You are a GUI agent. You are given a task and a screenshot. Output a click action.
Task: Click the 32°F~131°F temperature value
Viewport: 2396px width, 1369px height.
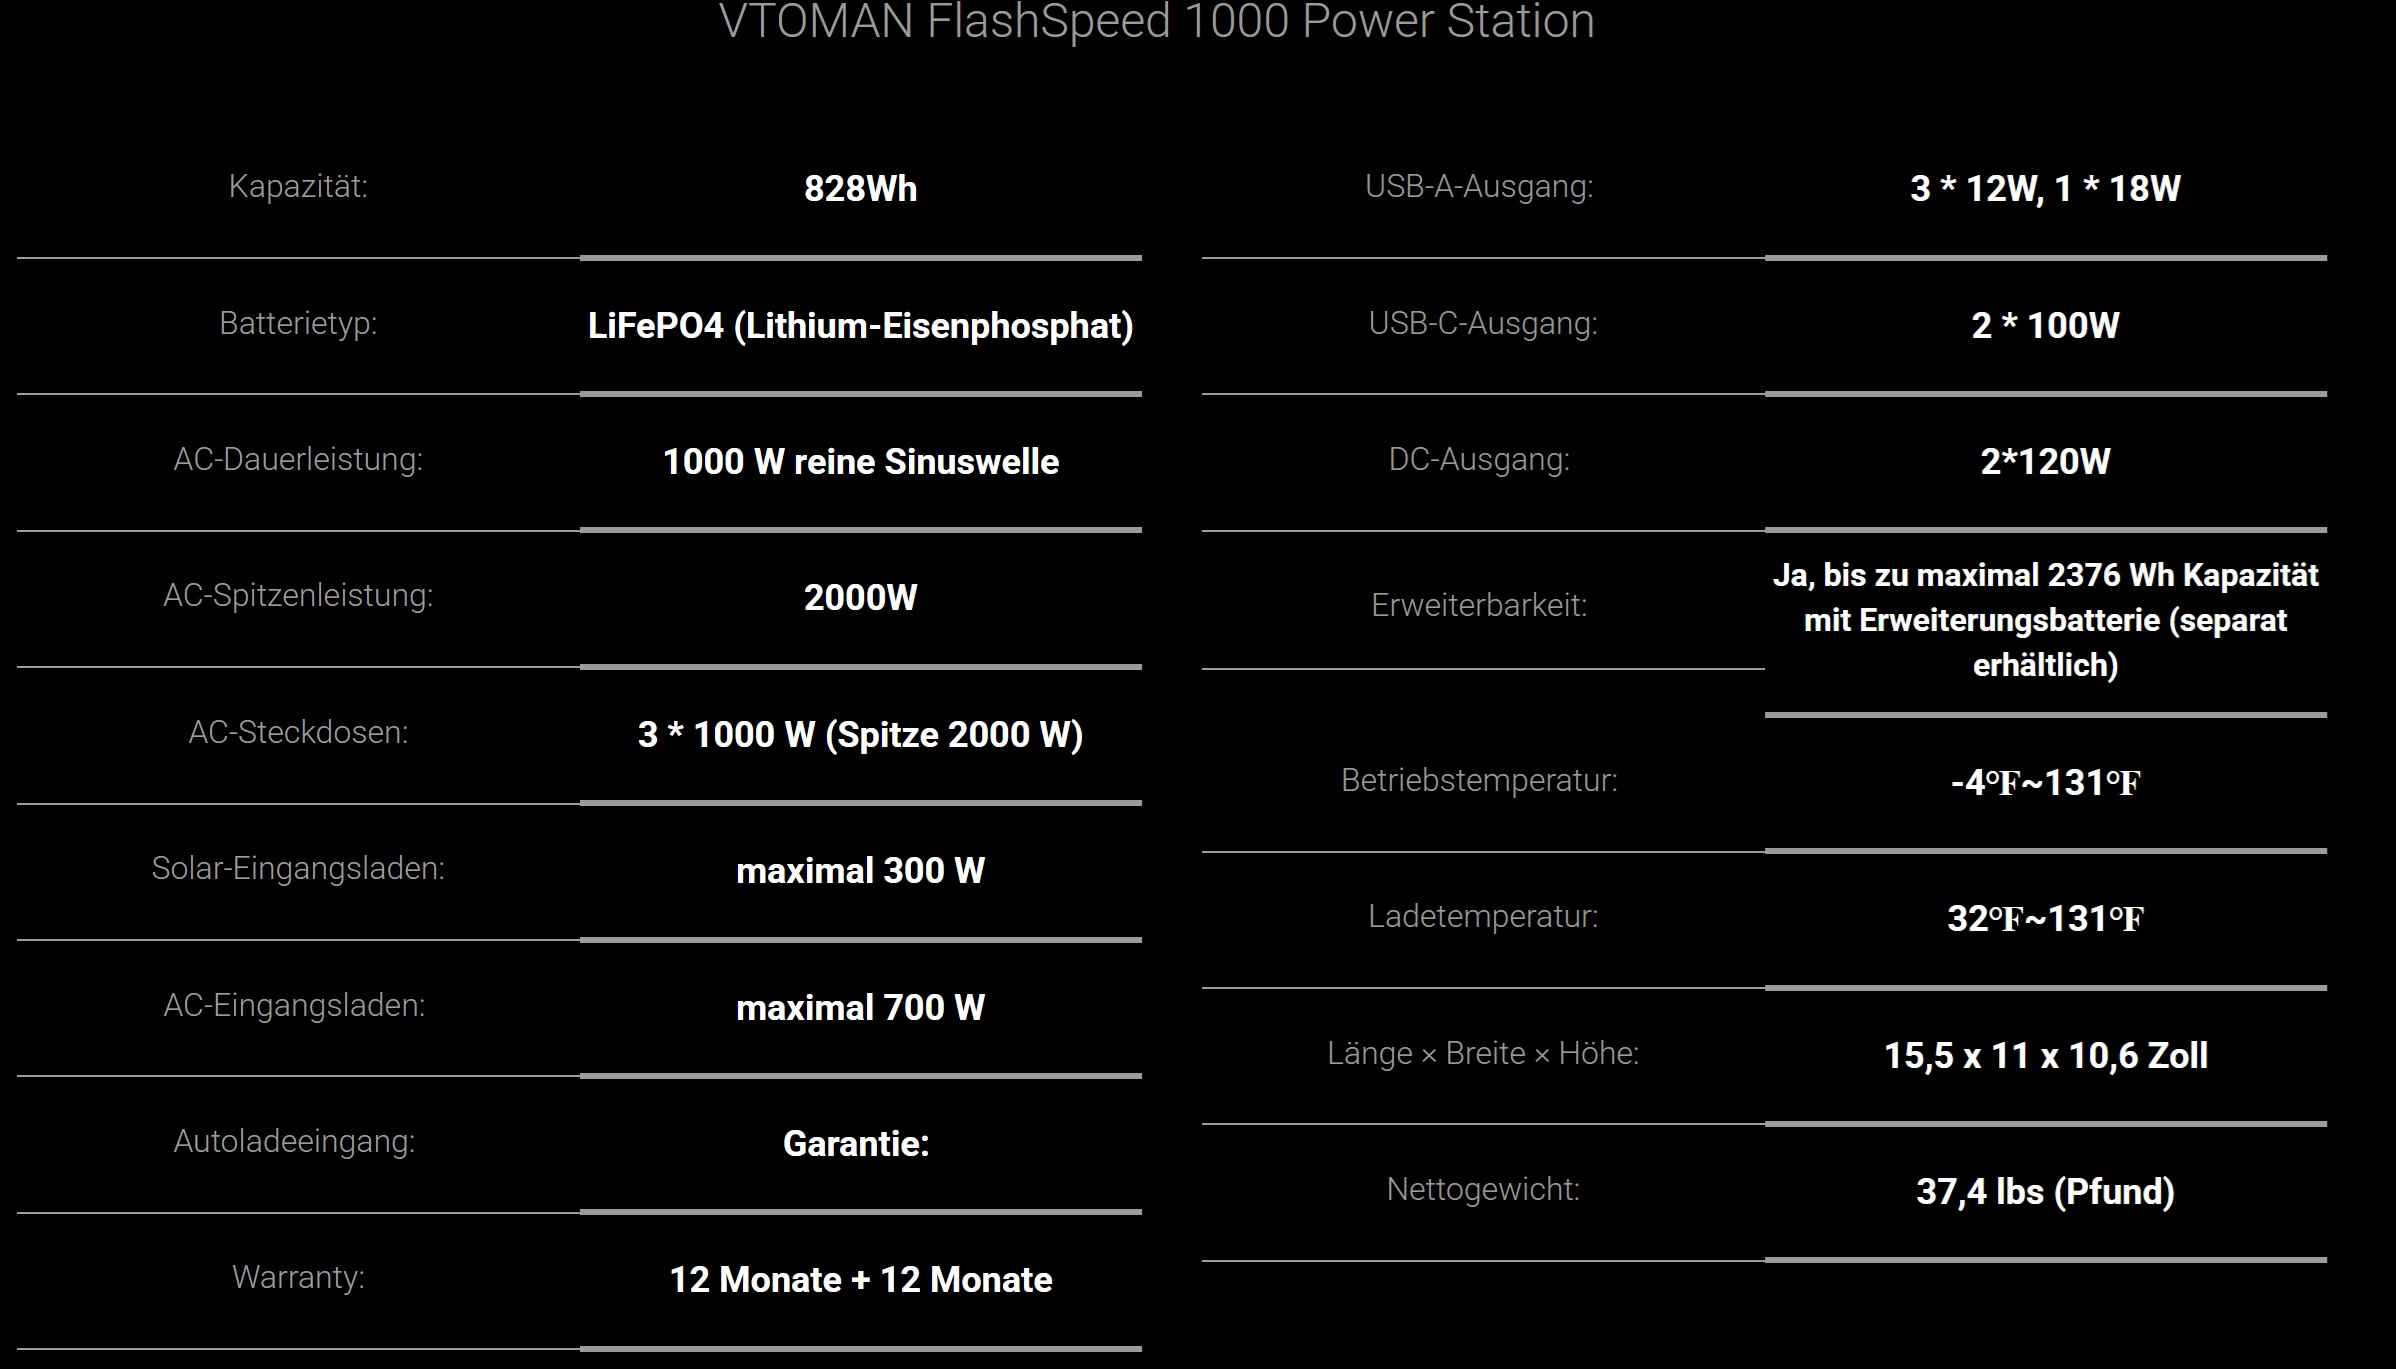click(x=2045, y=919)
